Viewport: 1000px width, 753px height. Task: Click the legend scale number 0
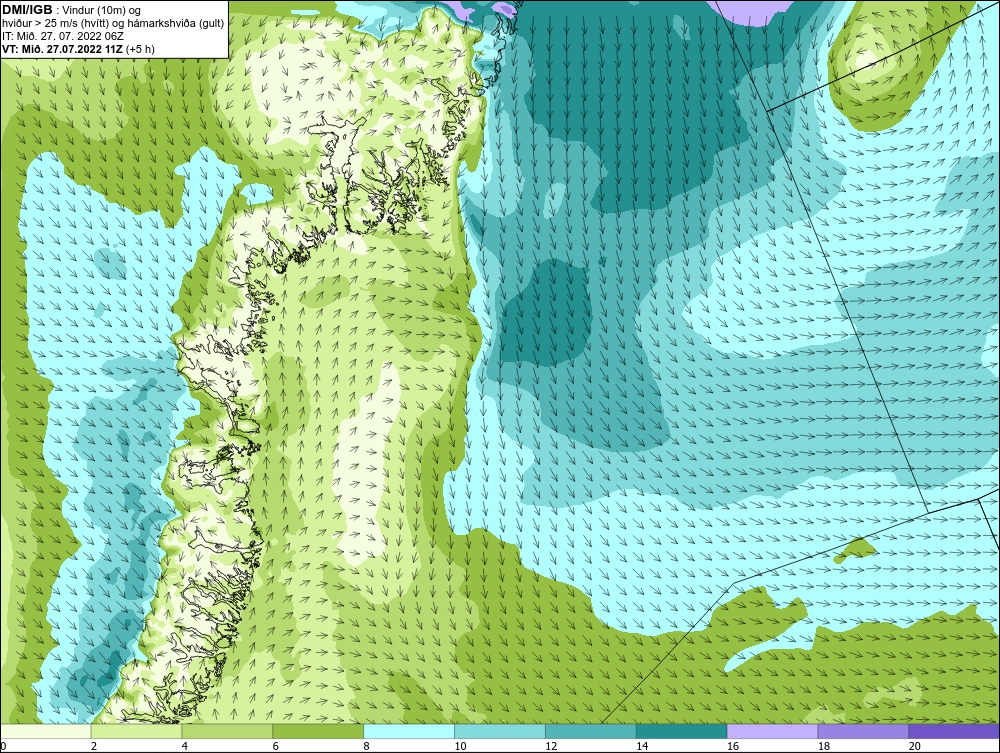tap(3, 746)
